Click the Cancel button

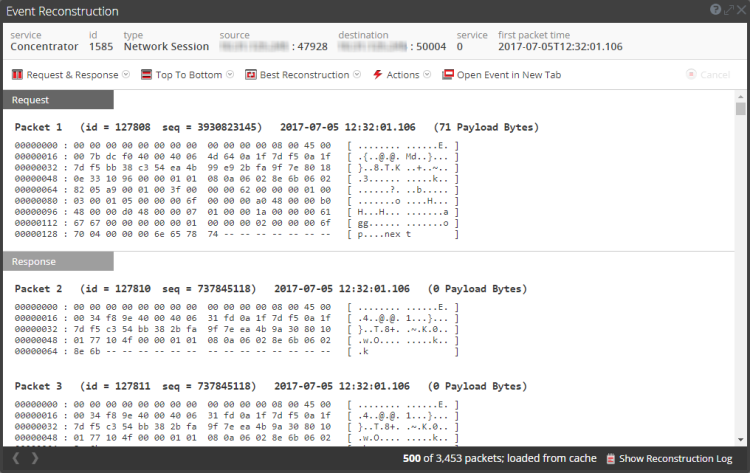click(x=708, y=75)
